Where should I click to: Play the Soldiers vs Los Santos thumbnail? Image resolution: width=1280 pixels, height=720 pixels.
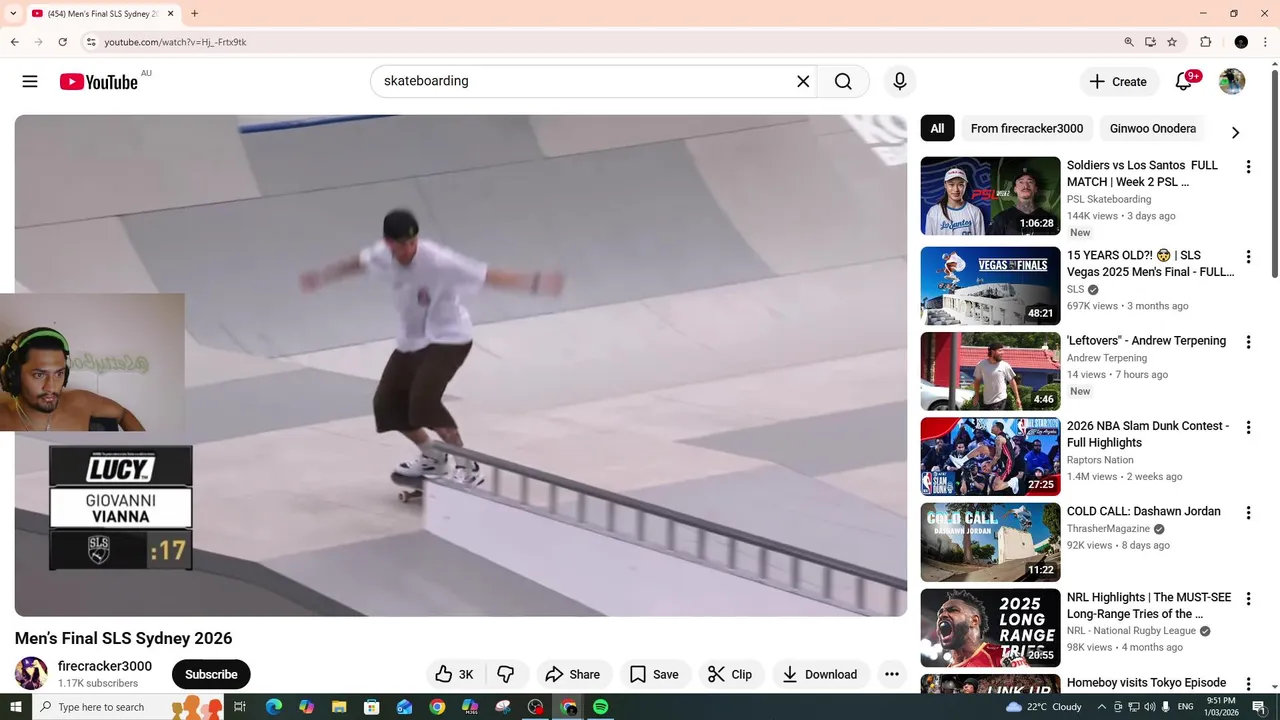click(990, 196)
